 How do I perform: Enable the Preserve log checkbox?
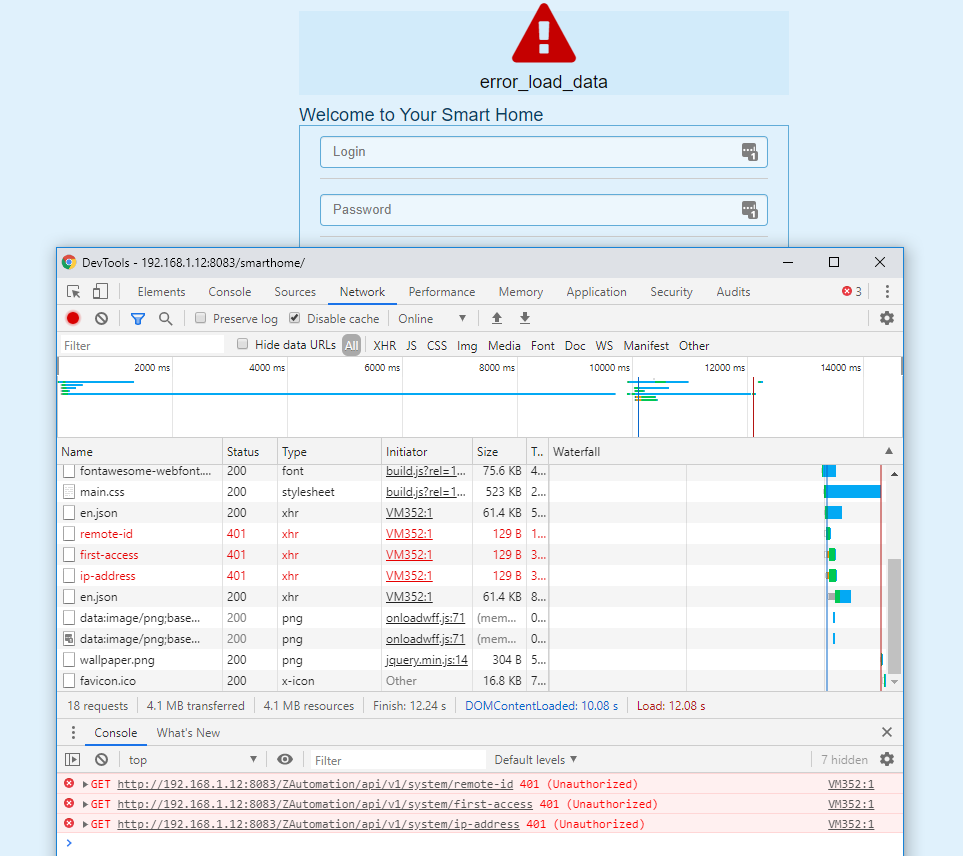(201, 318)
